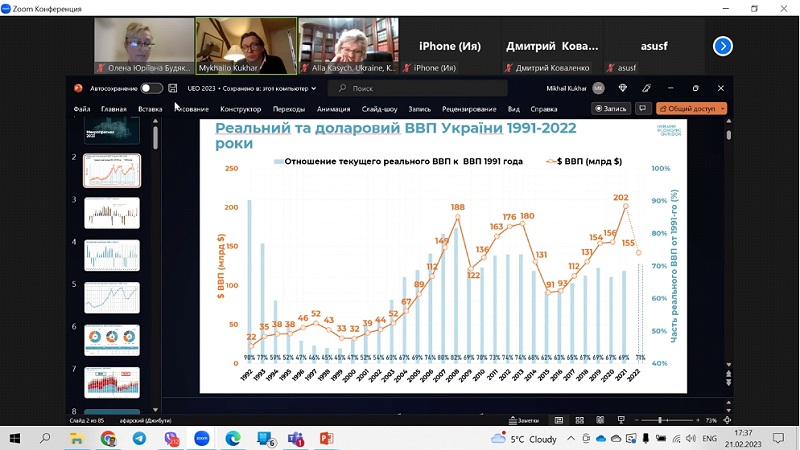Screen dimensions: 800x450
Task: Show hidden system tray icons
Action: click(x=573, y=438)
